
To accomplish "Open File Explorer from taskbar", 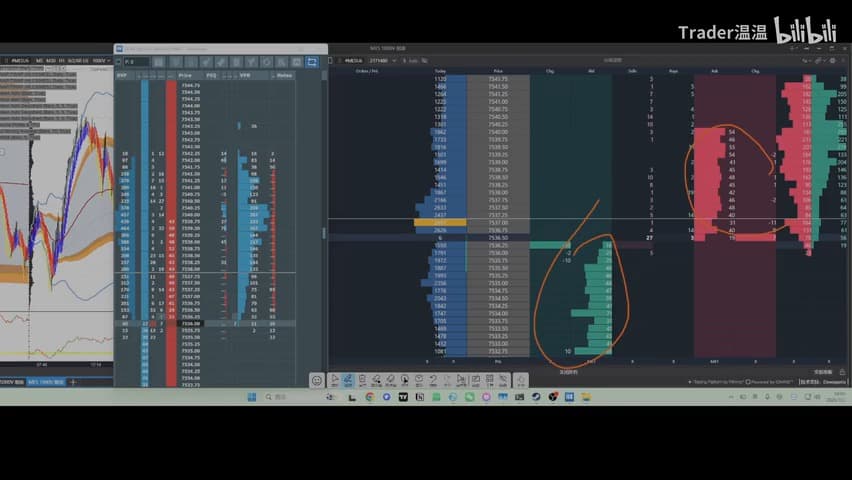I will click(x=586, y=397).
